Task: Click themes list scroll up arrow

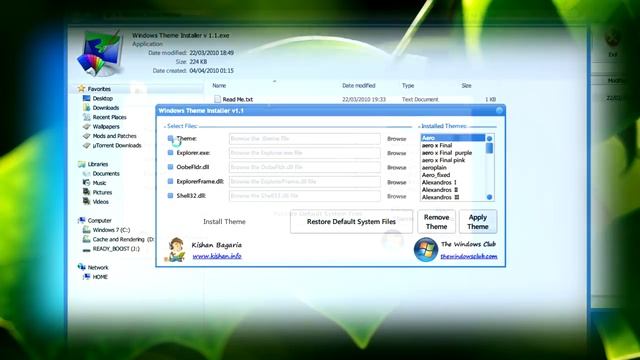Action: (489, 138)
